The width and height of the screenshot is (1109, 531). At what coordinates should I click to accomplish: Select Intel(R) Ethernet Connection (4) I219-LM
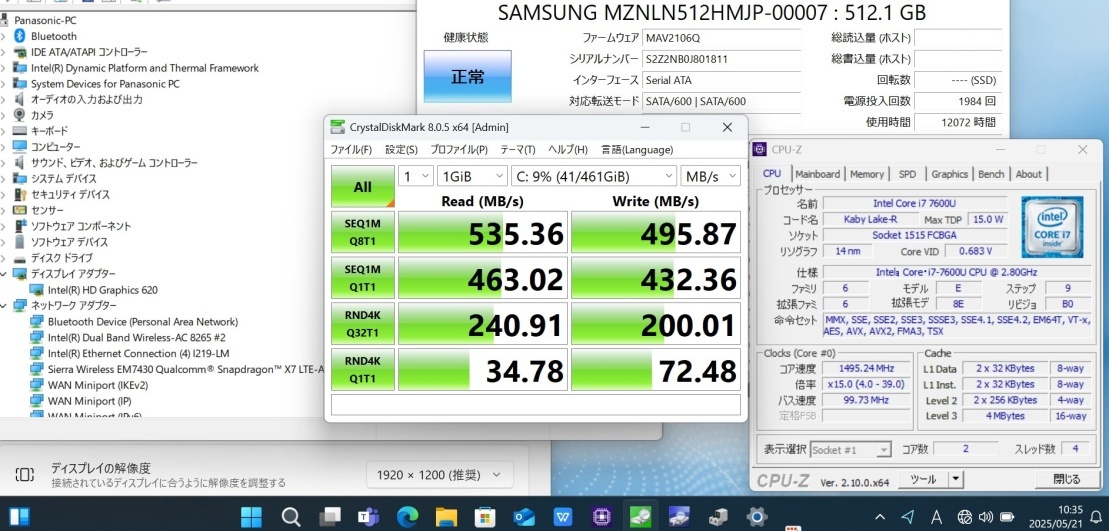click(139, 353)
